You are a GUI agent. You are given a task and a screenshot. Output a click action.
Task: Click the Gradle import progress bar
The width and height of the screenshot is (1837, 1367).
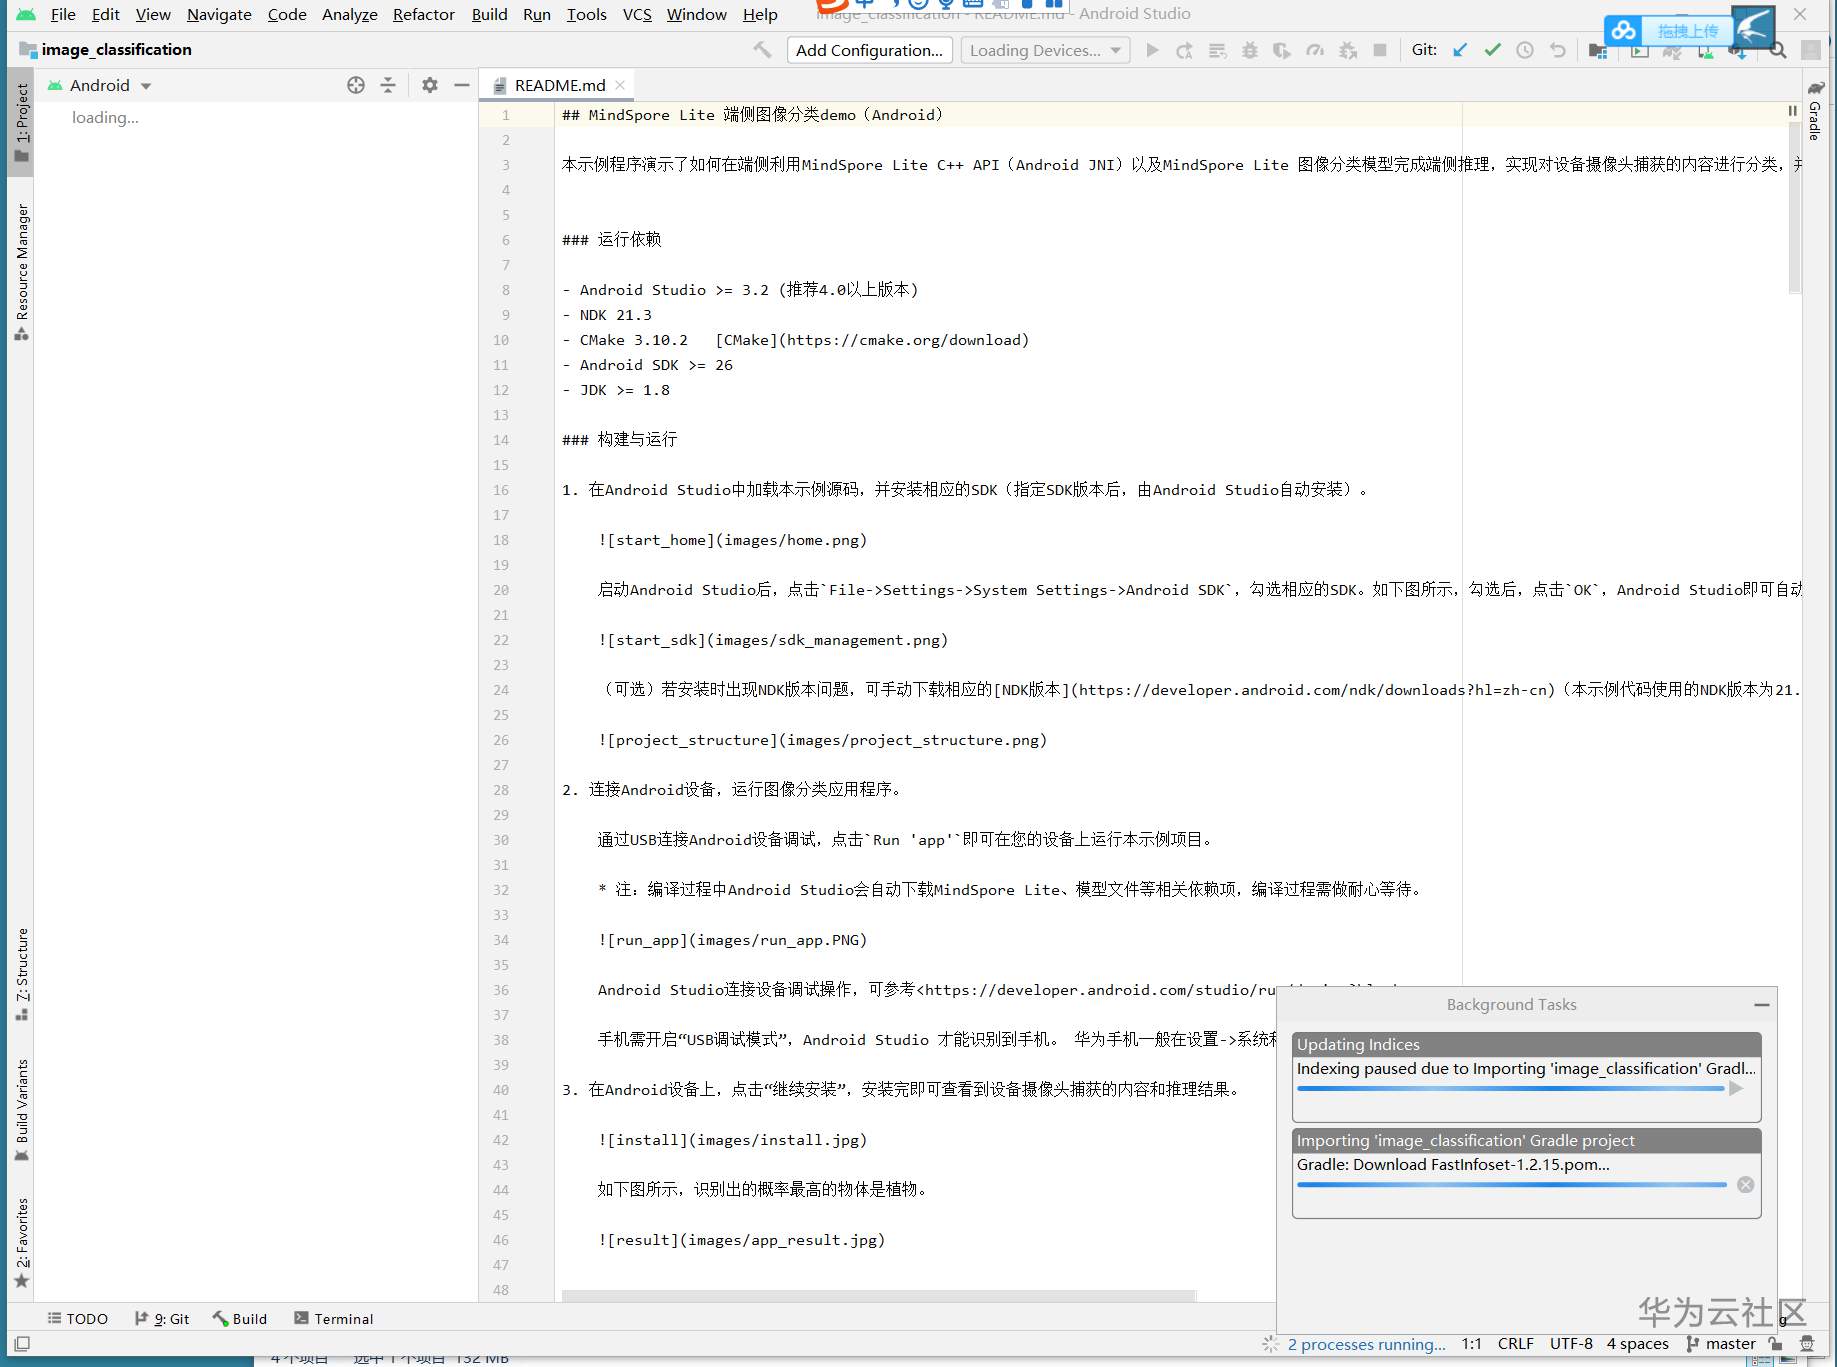coord(1511,1185)
